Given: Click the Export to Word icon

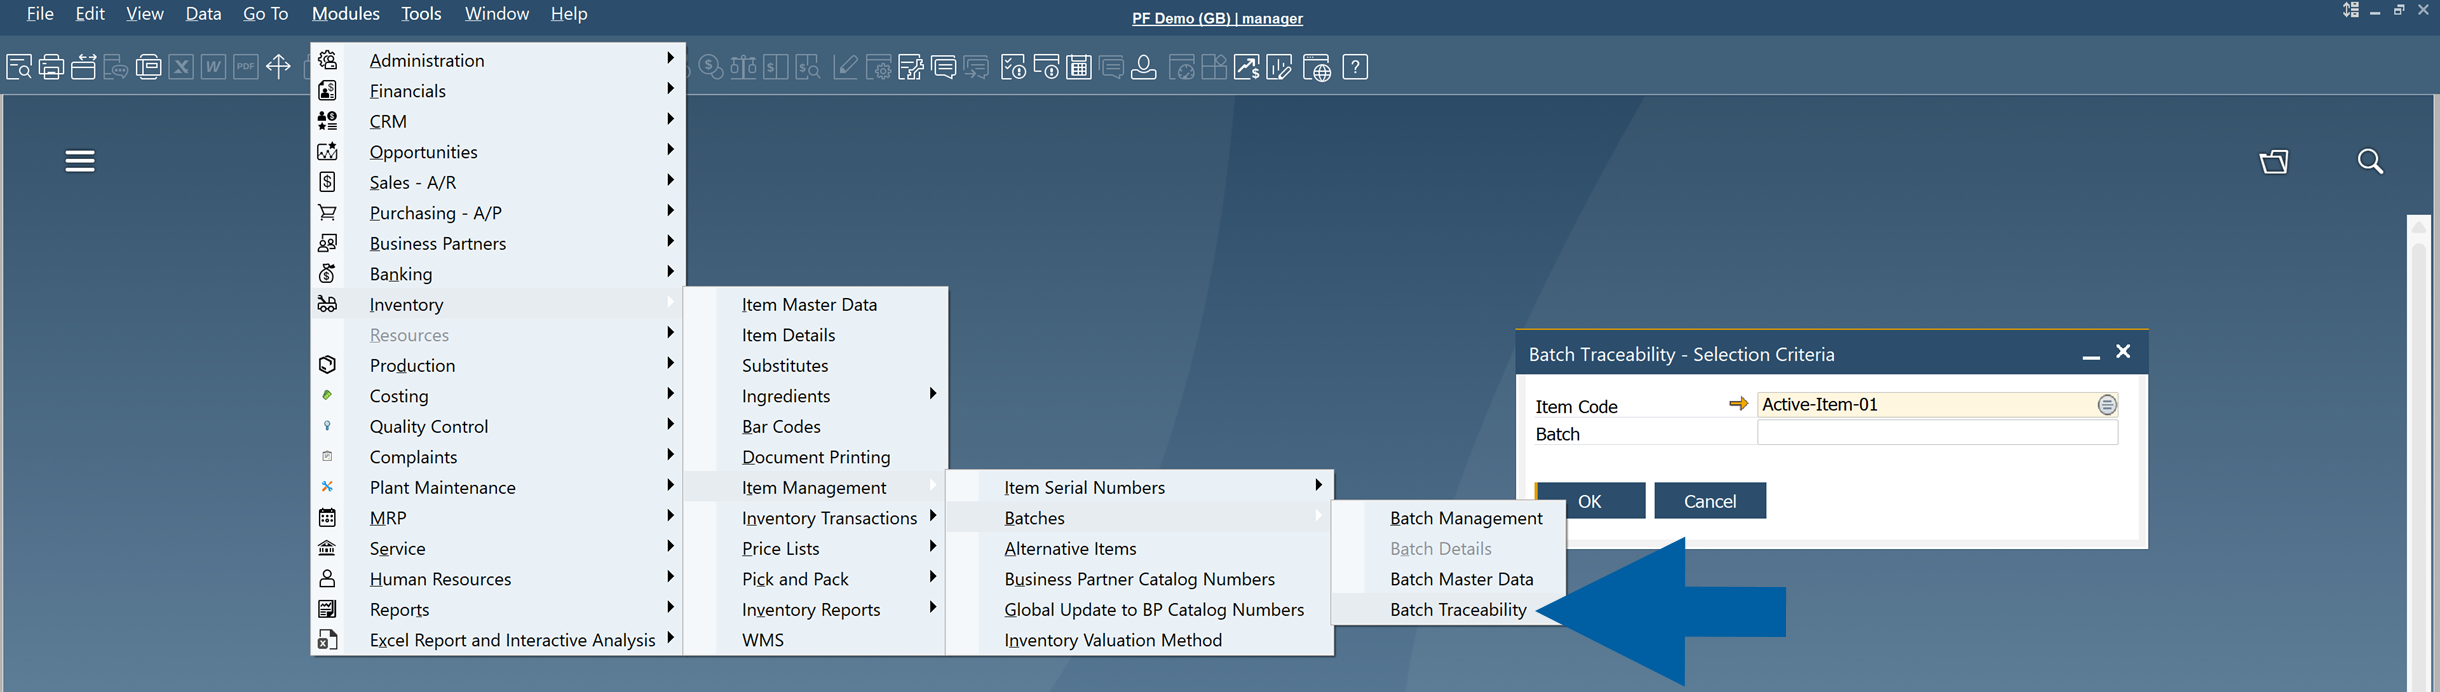Looking at the screenshot, I should 213,67.
